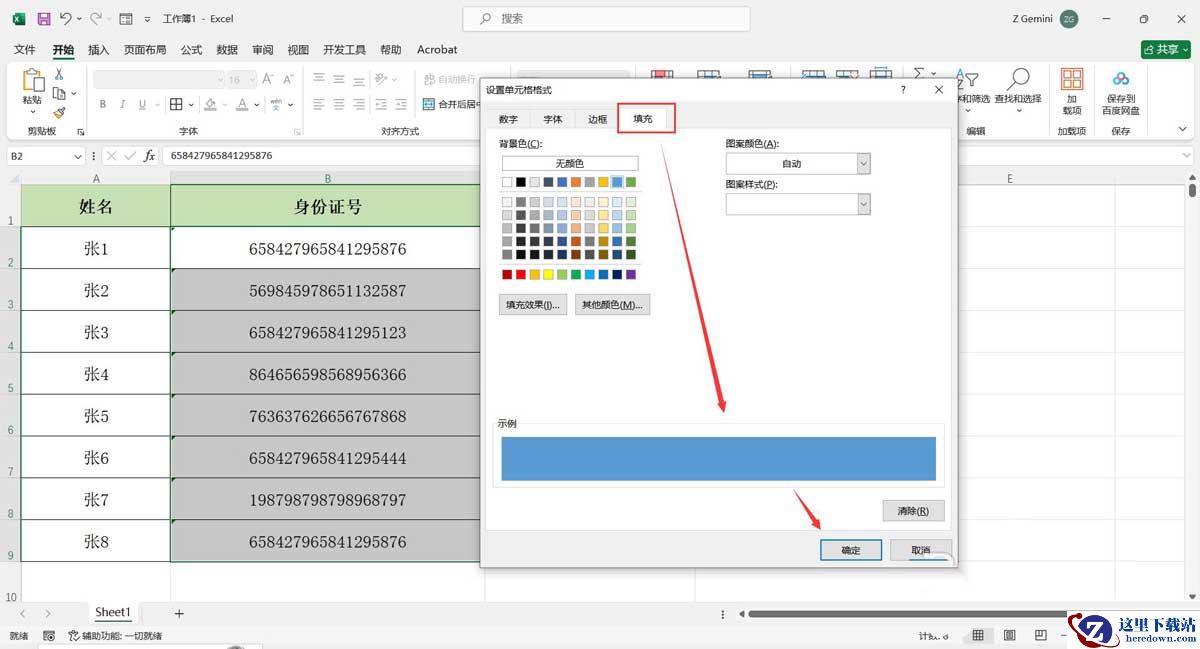The width and height of the screenshot is (1200, 649).
Task: Click the Format Painter brush icon
Action: (59, 114)
